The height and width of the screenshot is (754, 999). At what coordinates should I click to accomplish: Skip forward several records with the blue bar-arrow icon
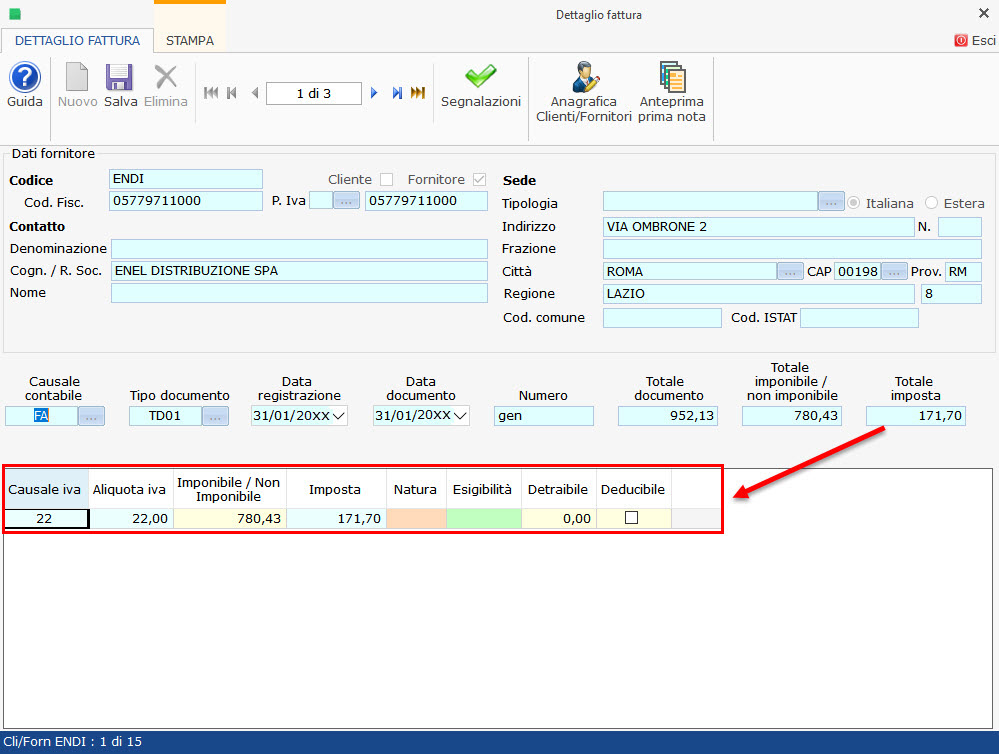(397, 93)
